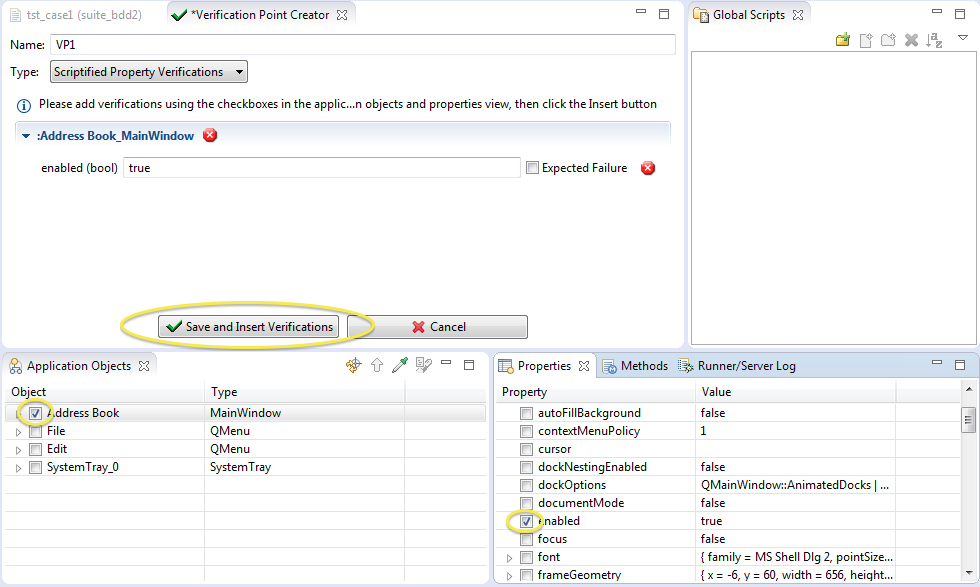Click the VP1 name input field
Viewport: 980px width, 587px height.
pos(362,45)
